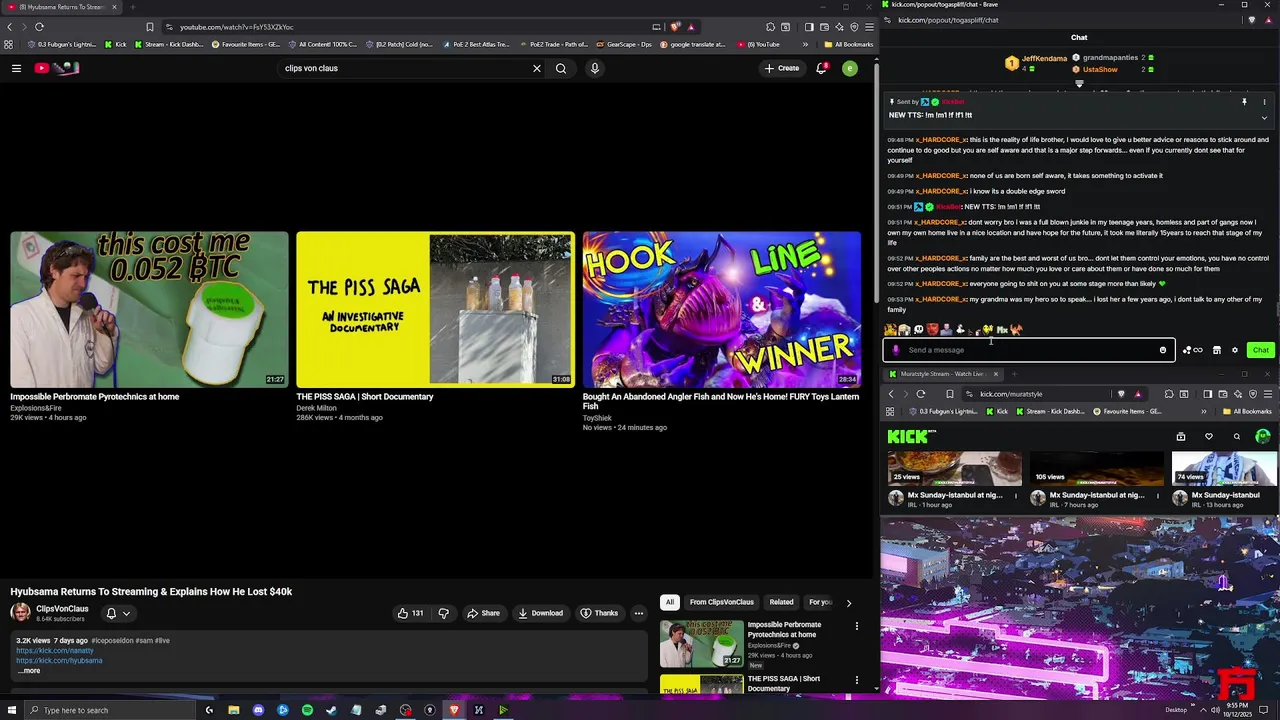Open Steam from the taskbar
This screenshot has height=720, width=1280.
331,710
